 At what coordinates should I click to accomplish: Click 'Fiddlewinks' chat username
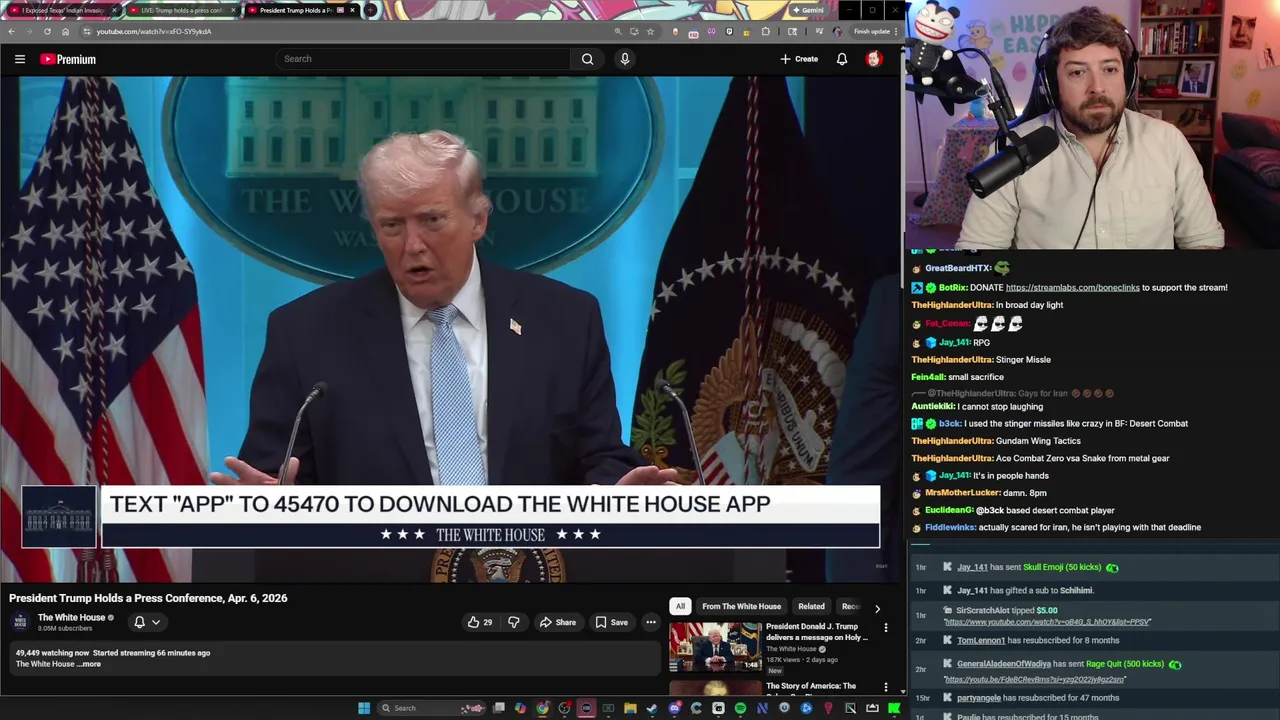(x=950, y=528)
